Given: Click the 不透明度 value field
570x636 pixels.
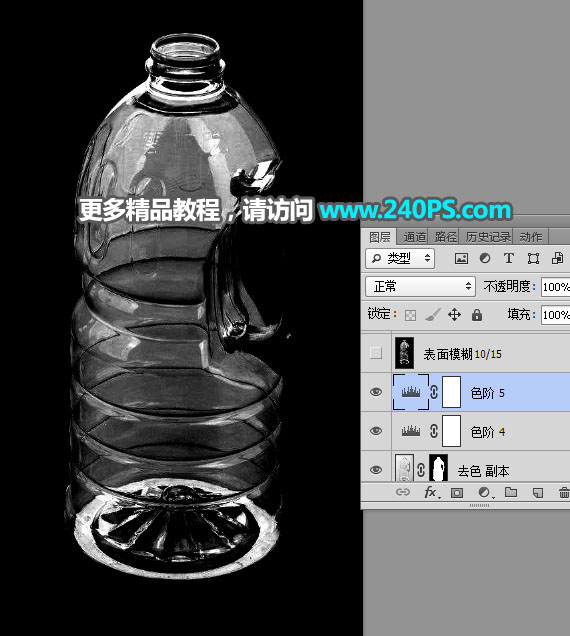Looking at the screenshot, I should 555,287.
